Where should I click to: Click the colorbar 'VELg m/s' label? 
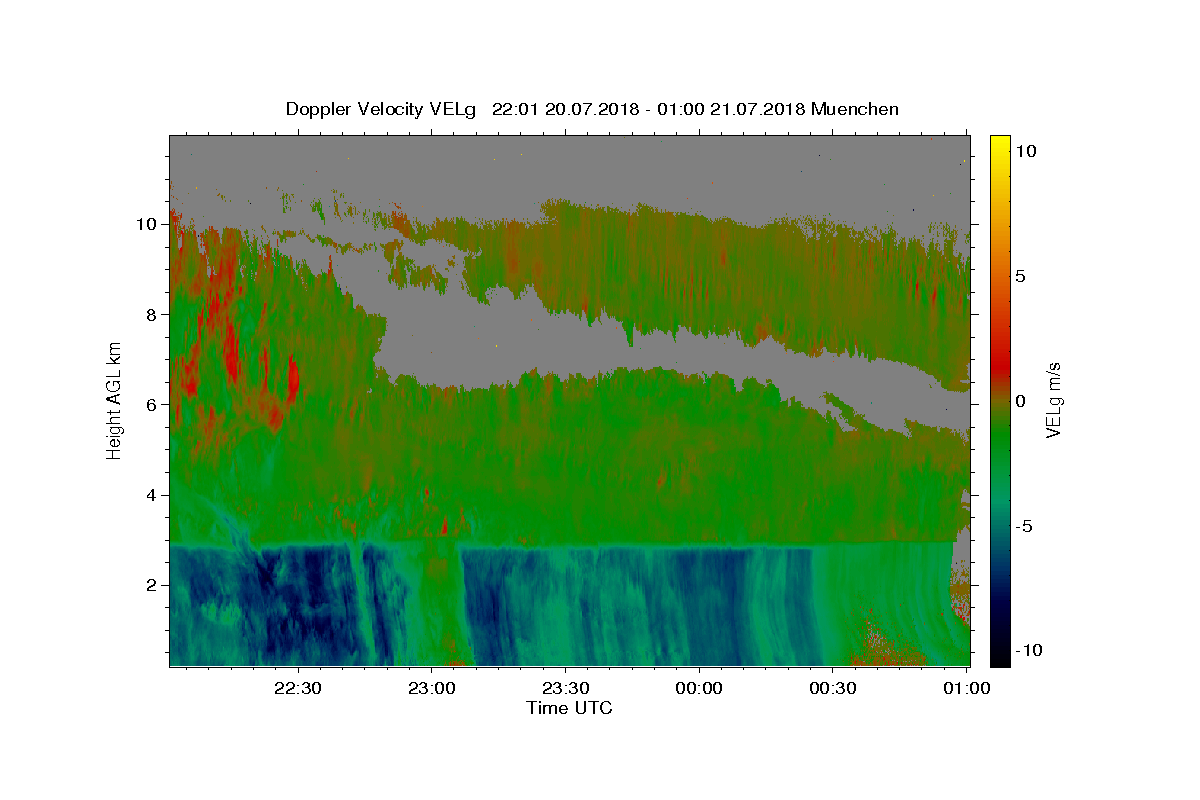(x=1053, y=401)
